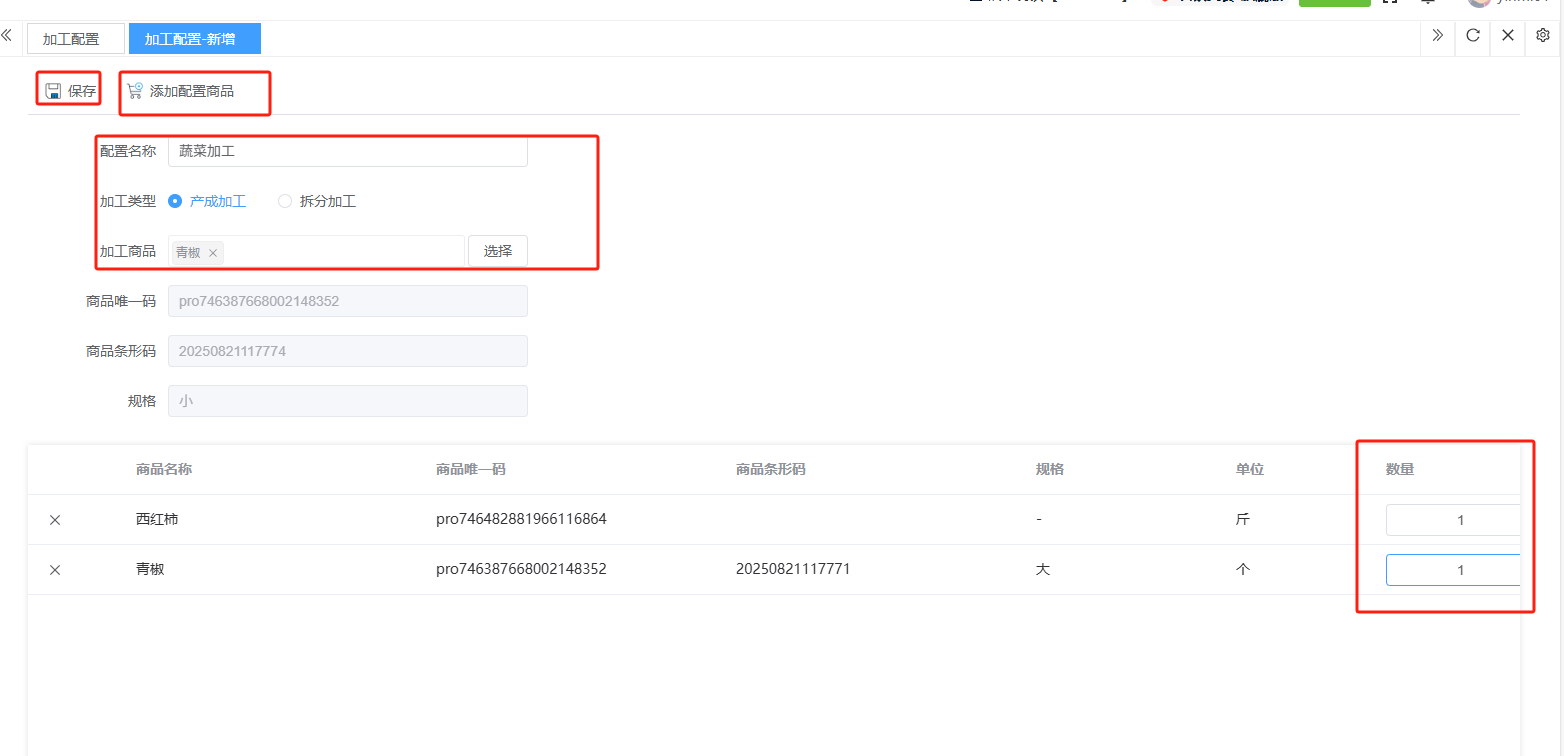1564x756 pixels.
Task: Click the 西红柿 quantity input
Action: [1453, 520]
